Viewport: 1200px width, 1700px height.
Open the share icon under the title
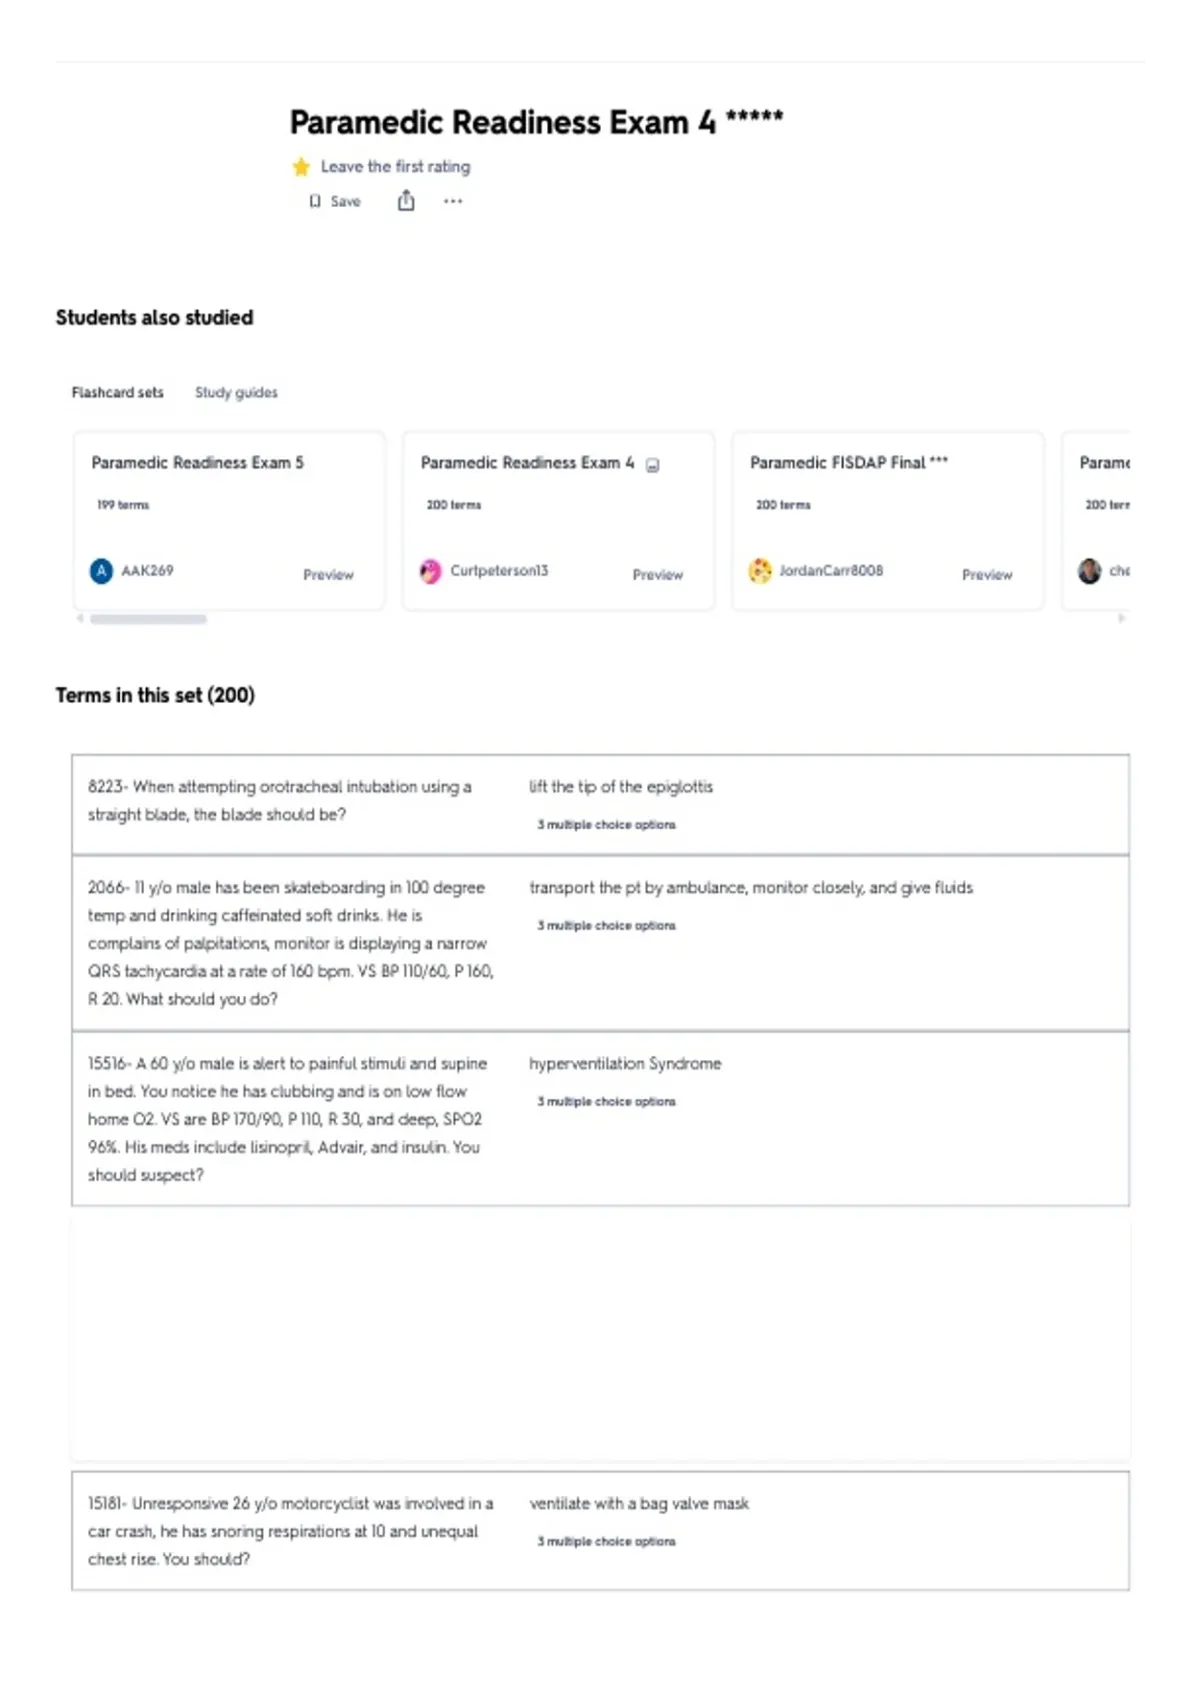[x=406, y=201]
